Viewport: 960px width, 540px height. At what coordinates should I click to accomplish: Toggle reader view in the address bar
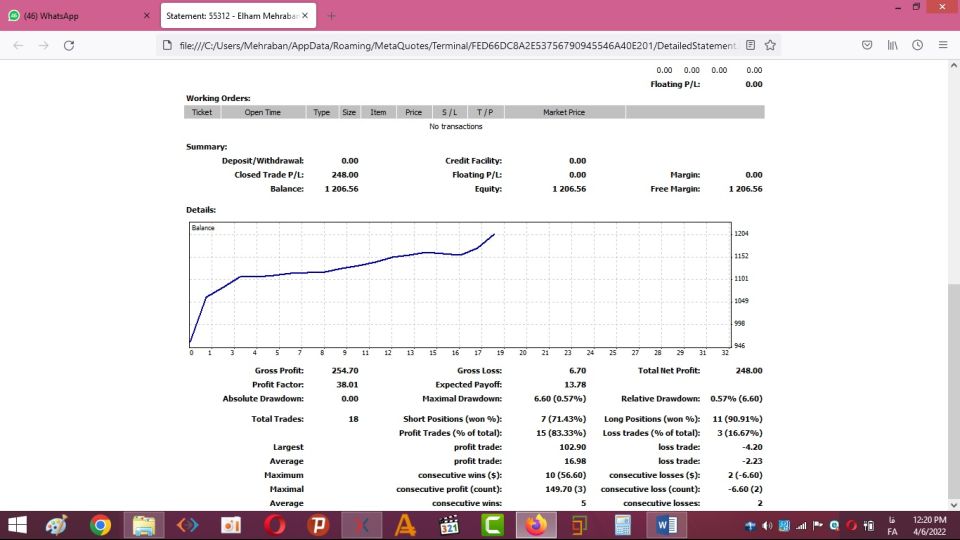[x=751, y=45]
